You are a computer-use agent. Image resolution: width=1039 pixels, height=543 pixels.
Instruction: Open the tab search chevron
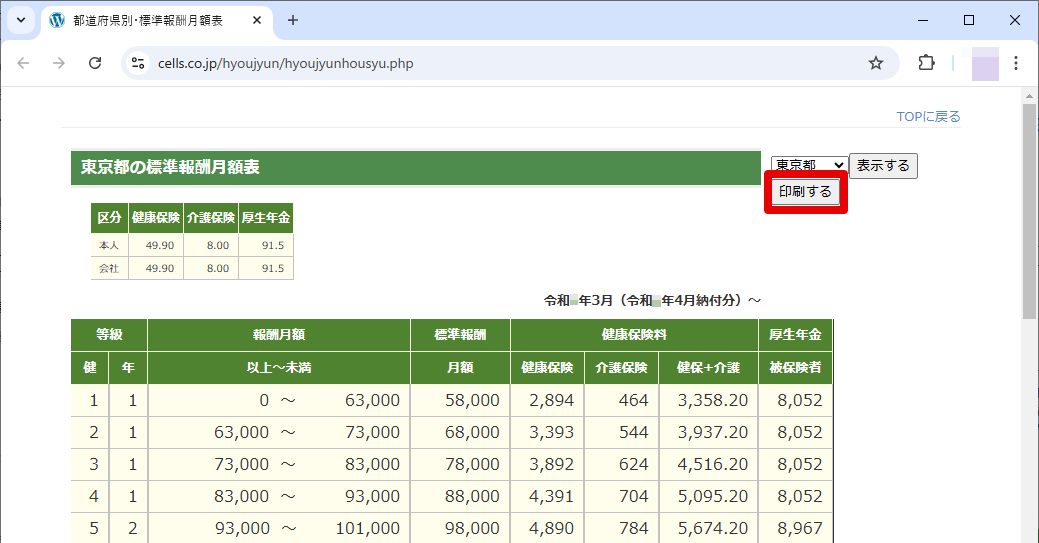21,20
